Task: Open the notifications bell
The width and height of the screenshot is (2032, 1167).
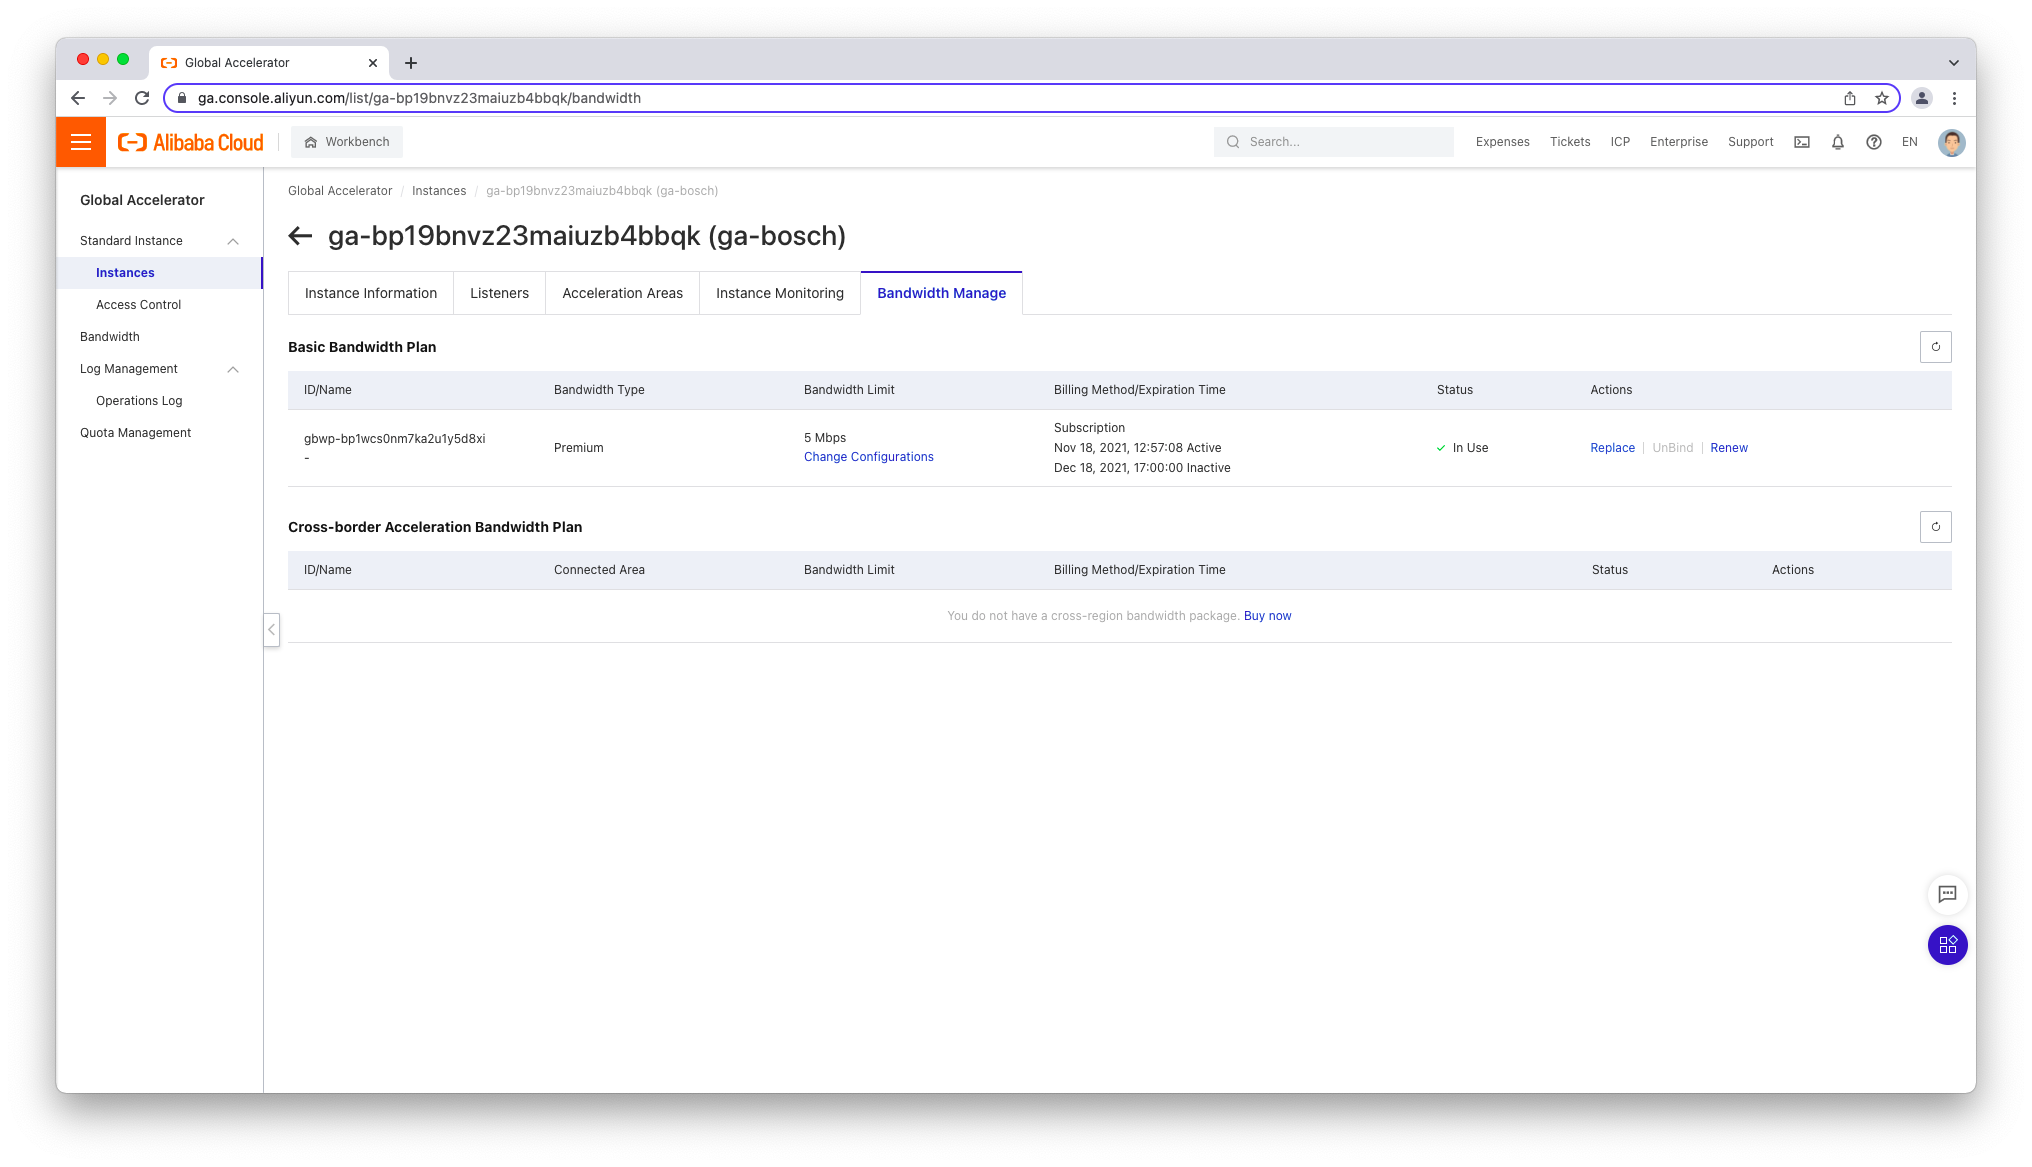Action: pos(1837,142)
